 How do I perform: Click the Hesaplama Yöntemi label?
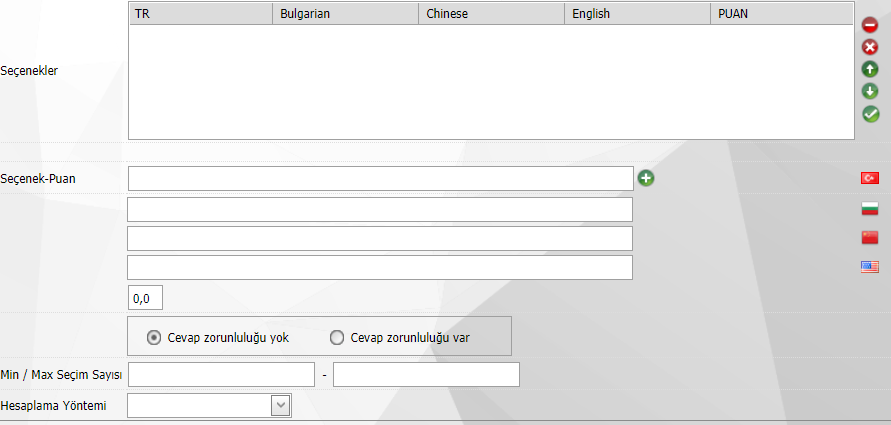(53, 406)
